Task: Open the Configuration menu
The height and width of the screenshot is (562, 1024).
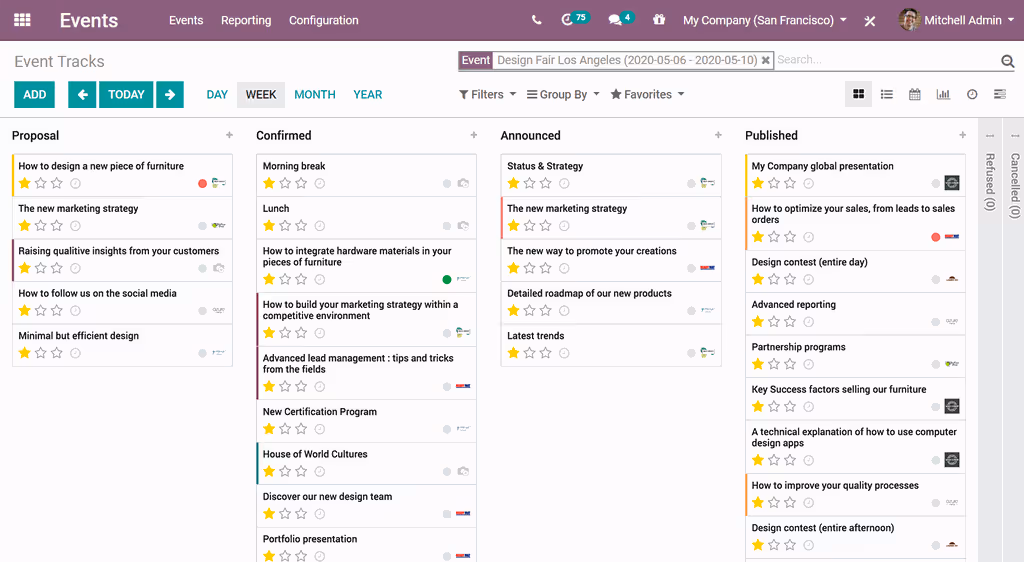Action: pos(324,20)
